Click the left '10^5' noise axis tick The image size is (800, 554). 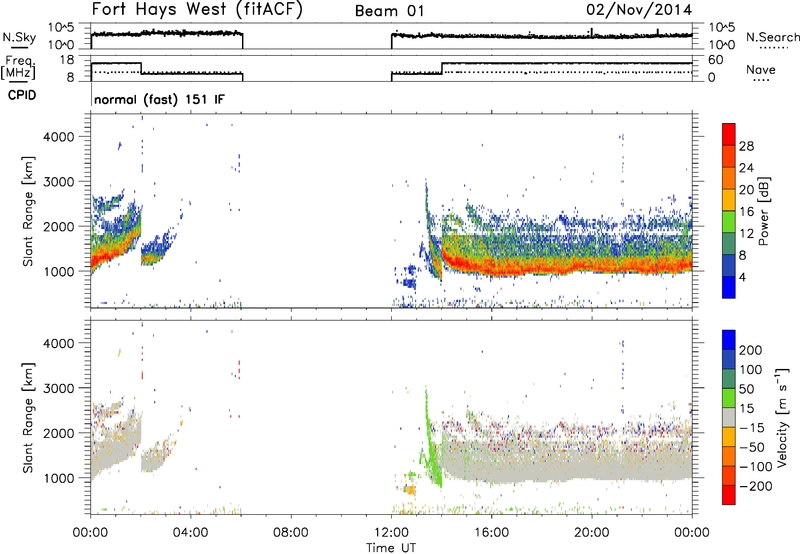pyautogui.click(x=61, y=28)
